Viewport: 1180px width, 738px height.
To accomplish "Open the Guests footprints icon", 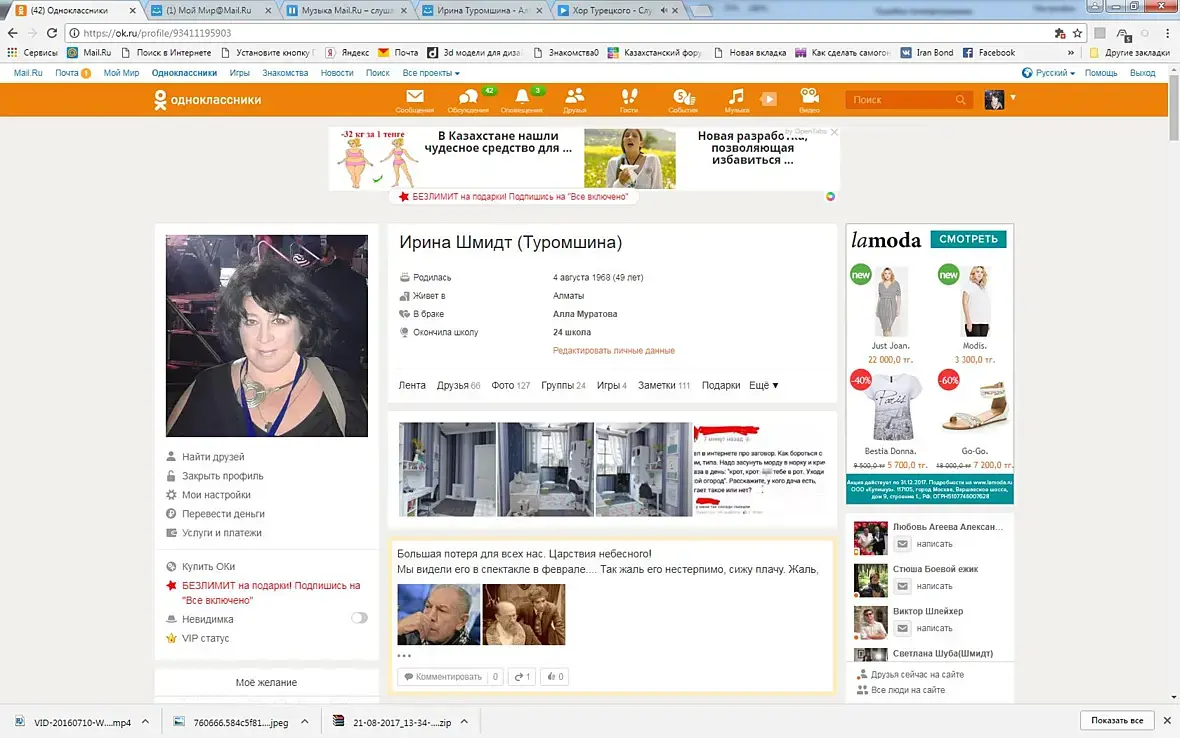I will (629, 100).
